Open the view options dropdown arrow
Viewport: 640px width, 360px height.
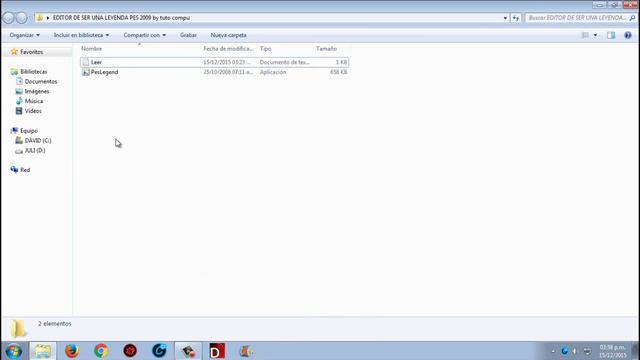tap(595, 35)
